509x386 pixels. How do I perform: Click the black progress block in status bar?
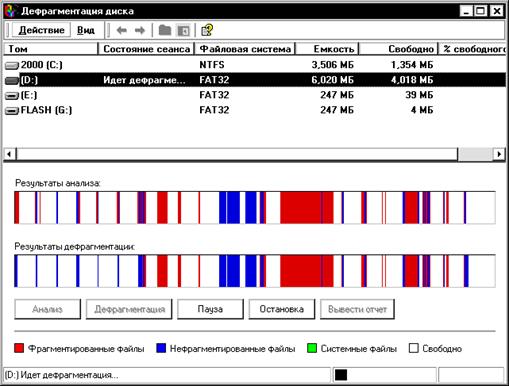point(341,375)
